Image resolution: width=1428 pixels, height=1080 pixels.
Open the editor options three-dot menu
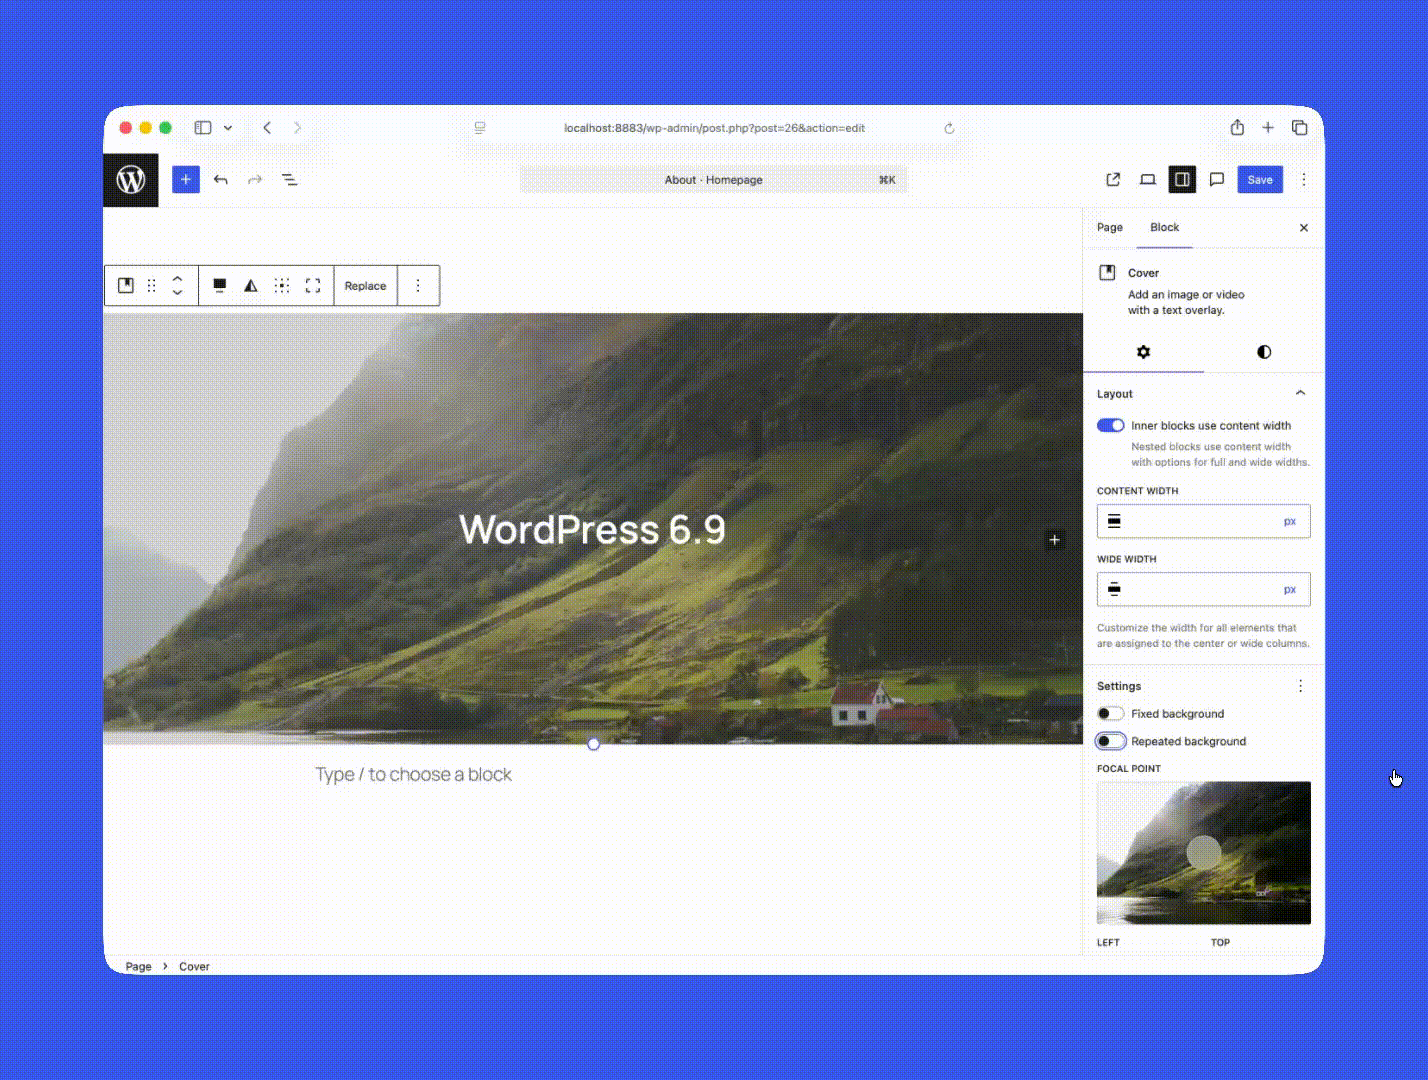1303,179
